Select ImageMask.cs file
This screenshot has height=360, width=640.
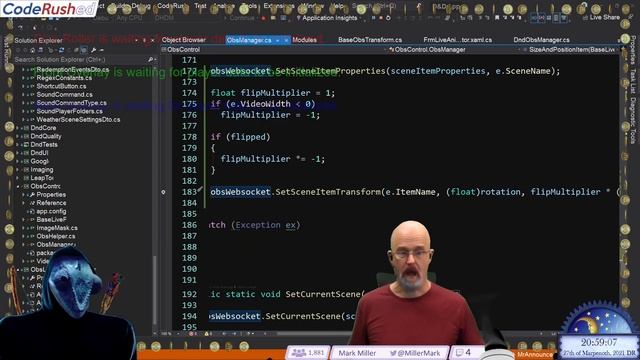point(57,228)
